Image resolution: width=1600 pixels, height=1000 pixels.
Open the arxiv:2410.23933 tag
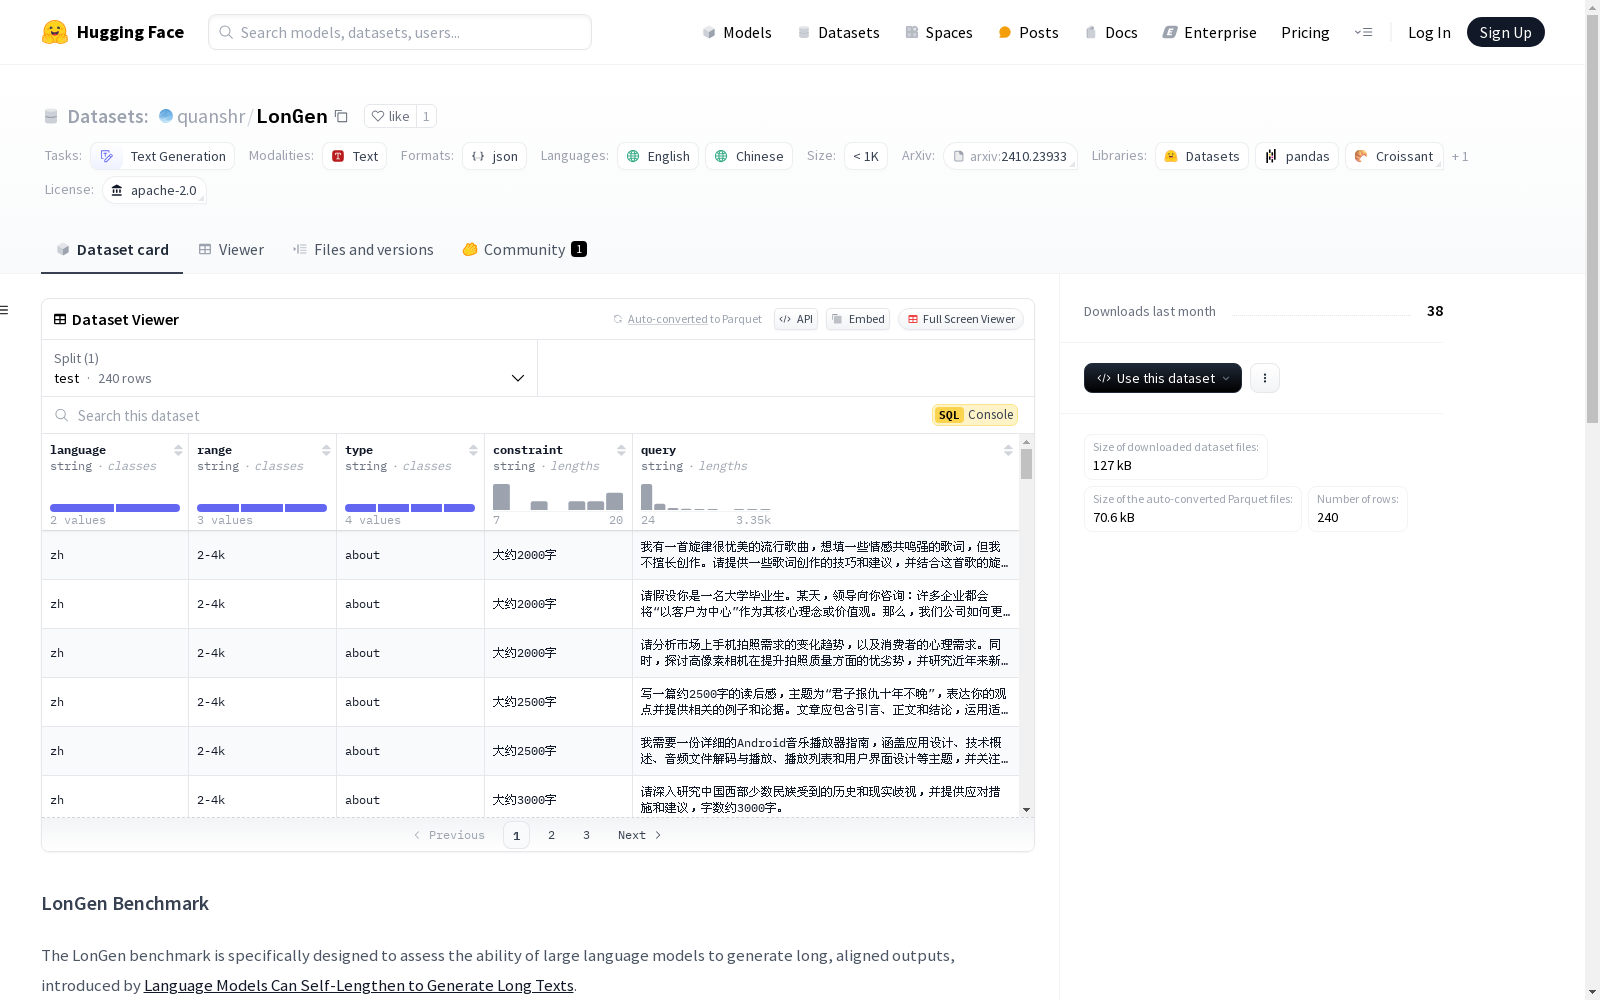(1010, 156)
